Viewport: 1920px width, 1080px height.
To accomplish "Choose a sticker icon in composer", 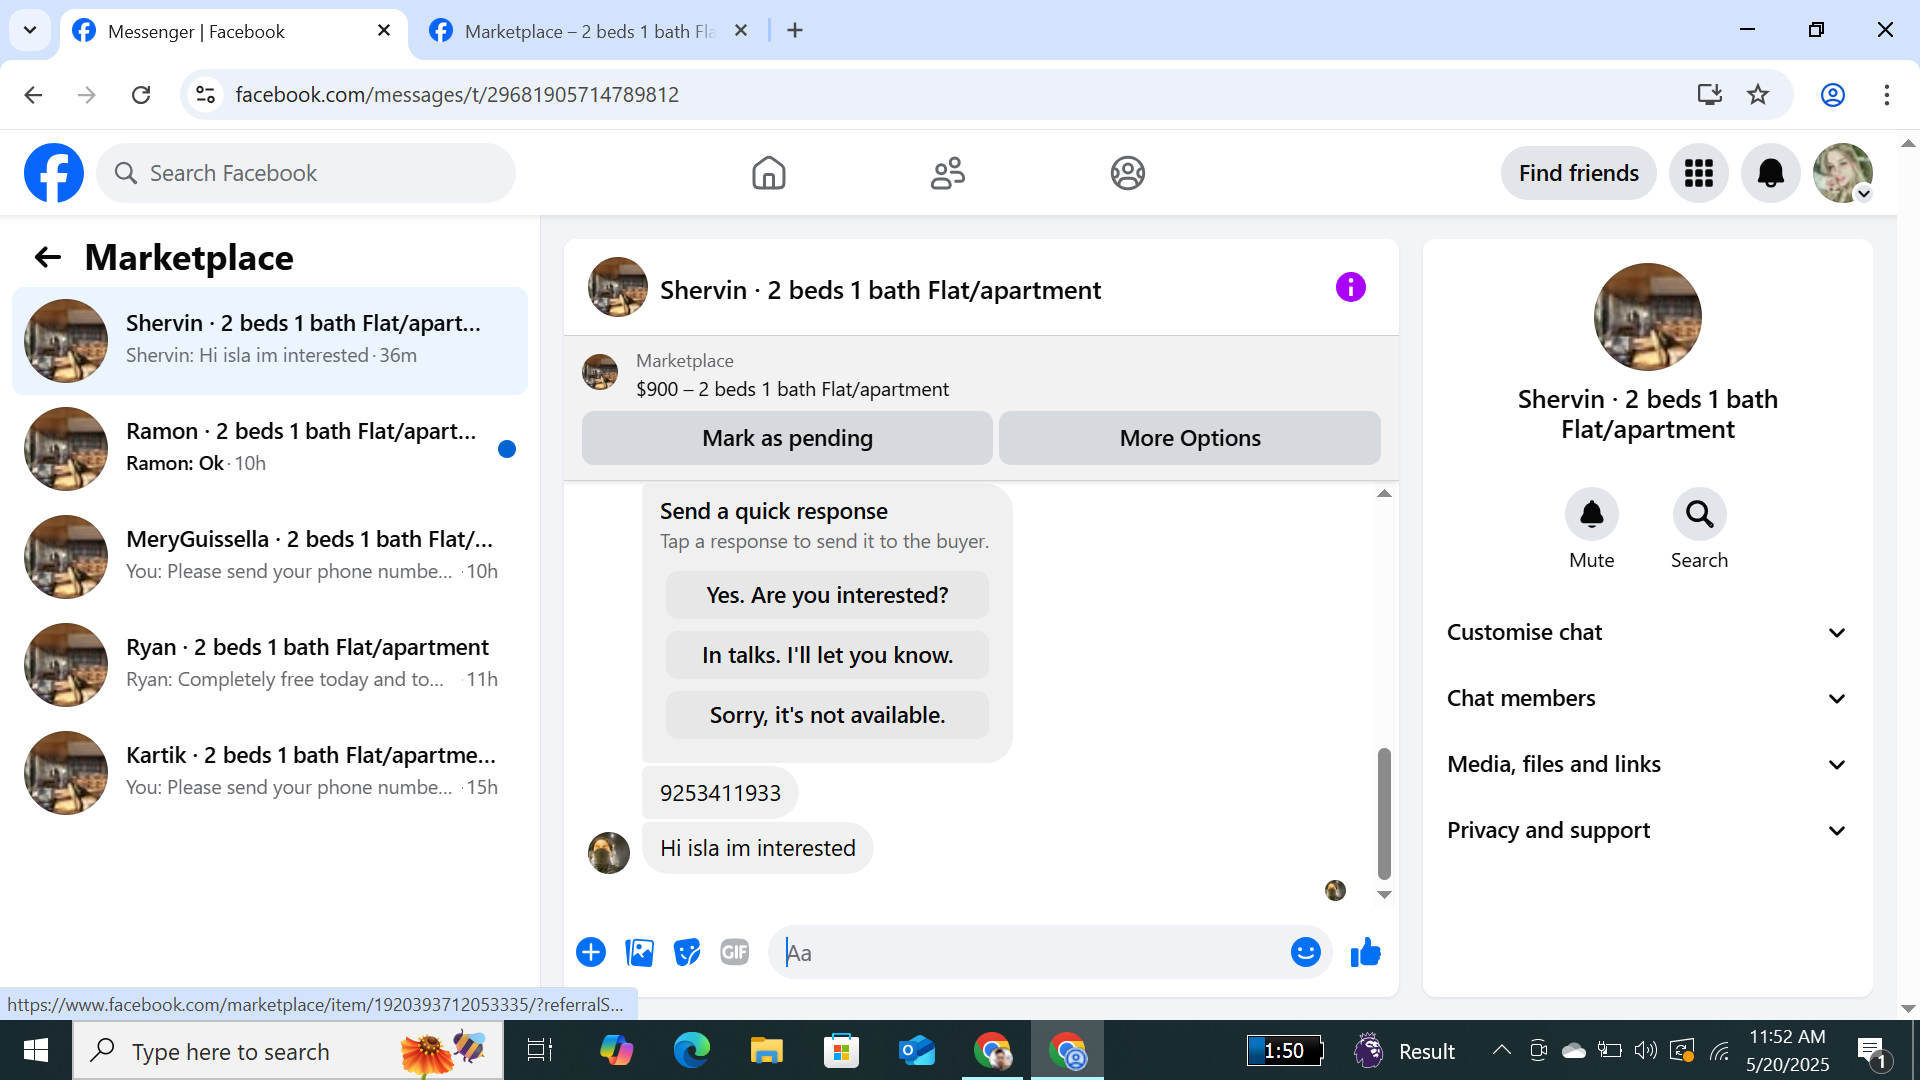I will (x=687, y=952).
